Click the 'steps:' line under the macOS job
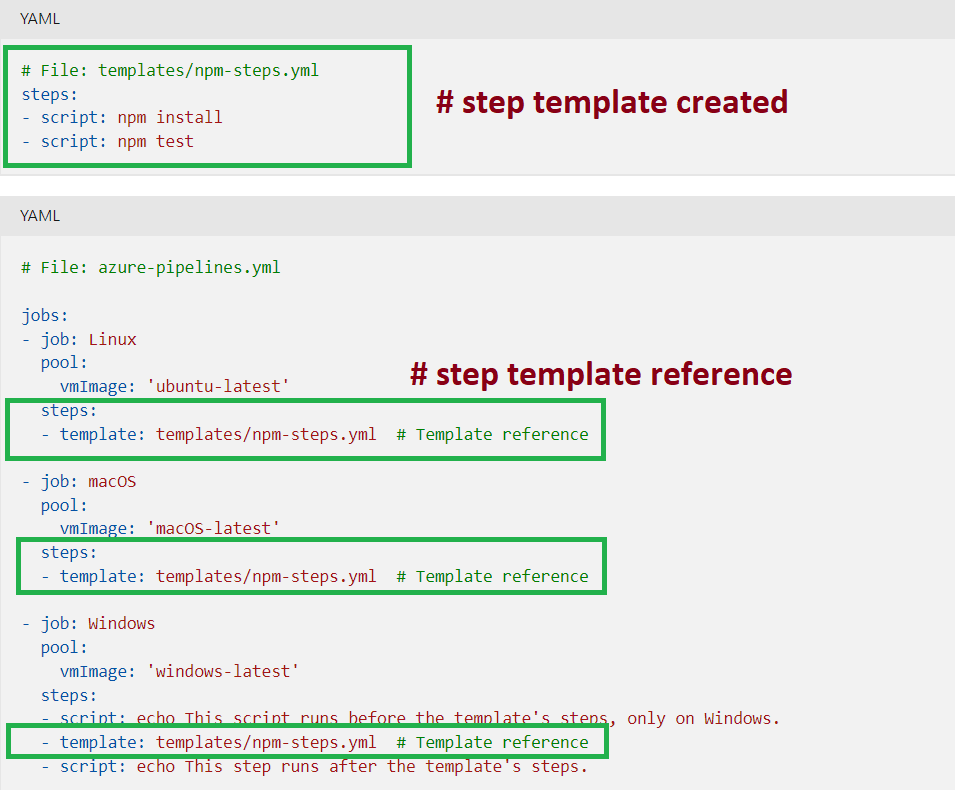Image resolution: width=955 pixels, height=790 pixels. [x=69, y=552]
